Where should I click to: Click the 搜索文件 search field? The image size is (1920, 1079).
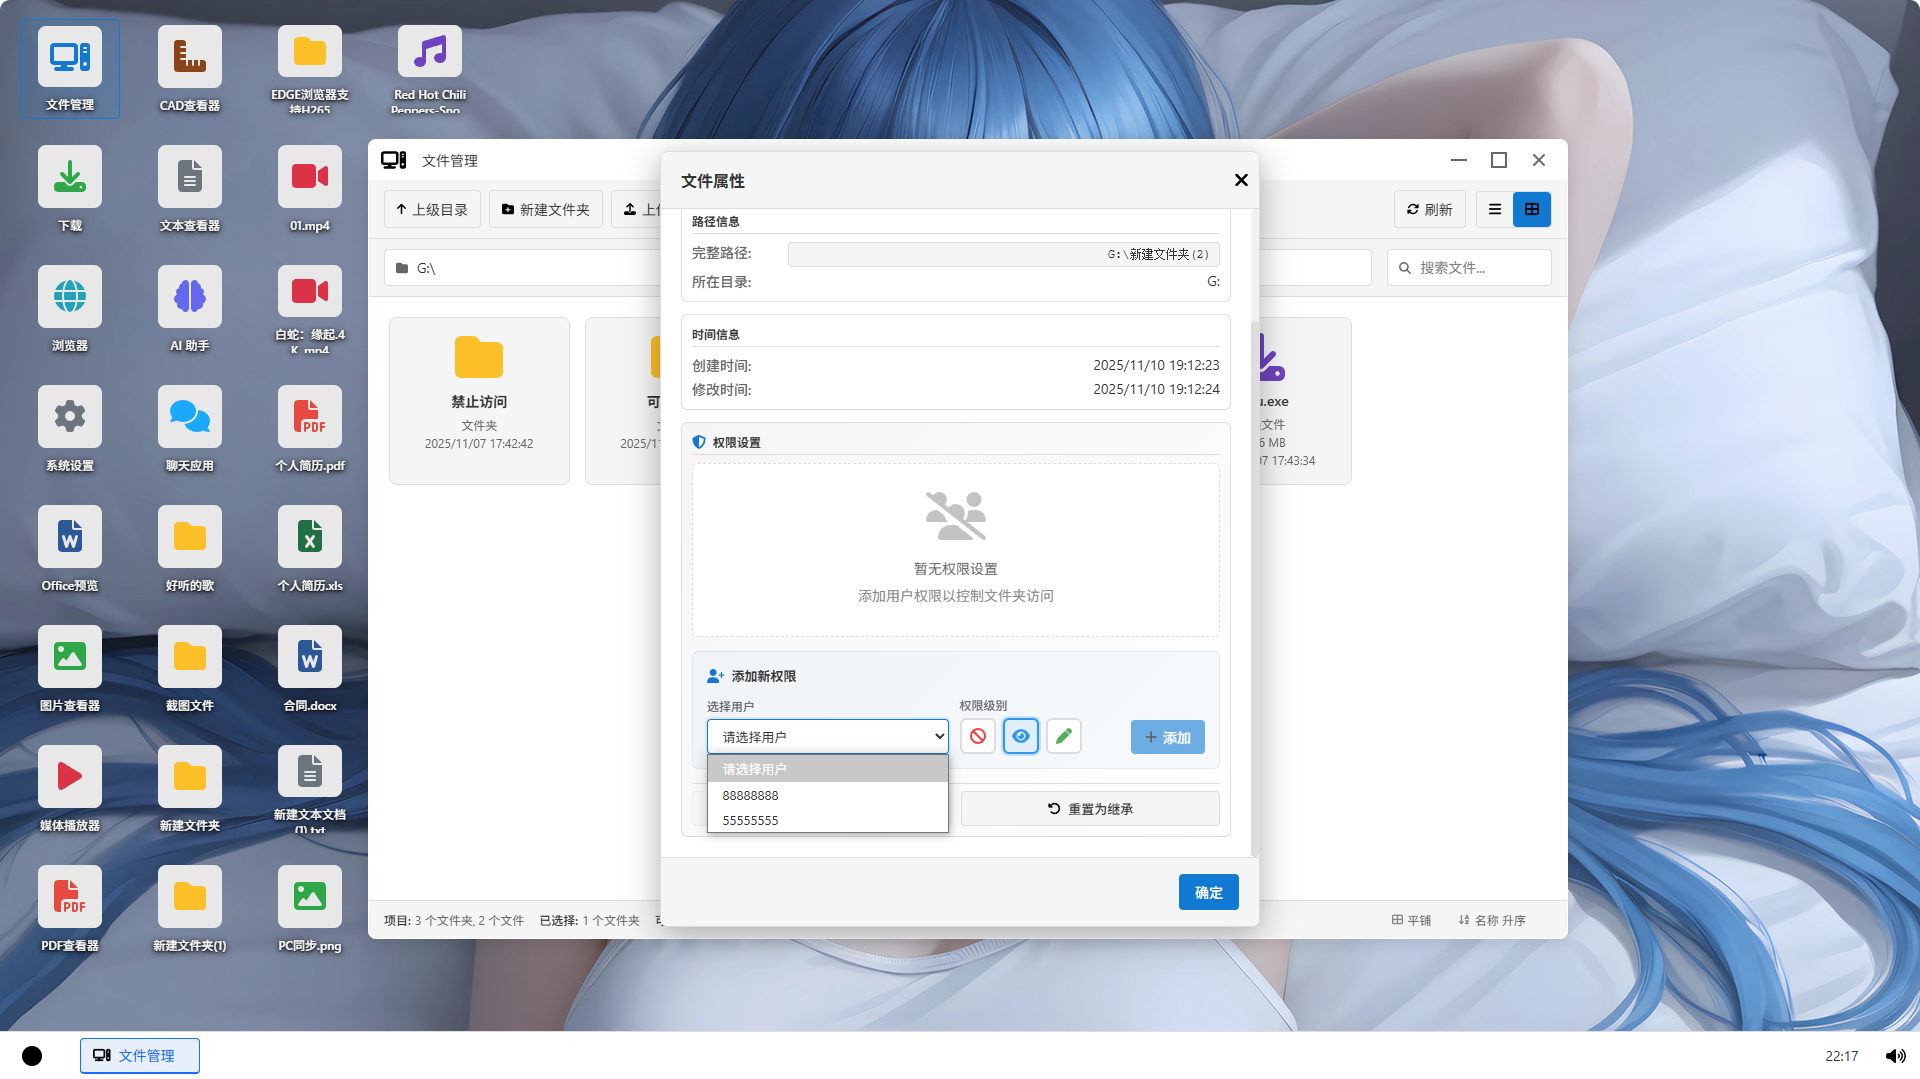click(x=1469, y=268)
